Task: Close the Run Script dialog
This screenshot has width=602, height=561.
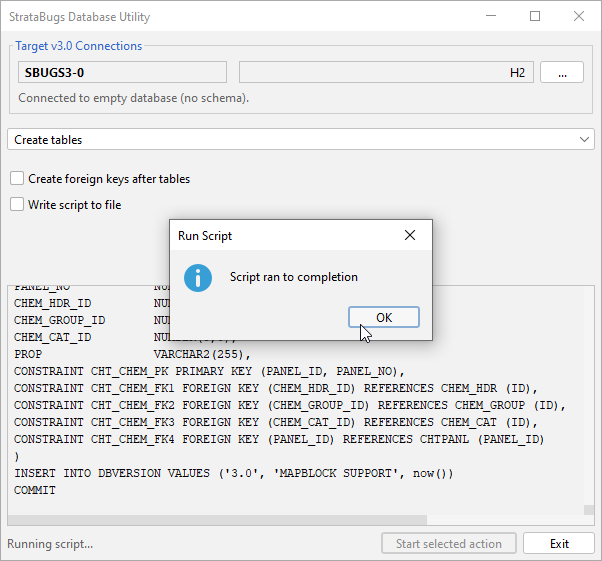Action: (x=410, y=235)
